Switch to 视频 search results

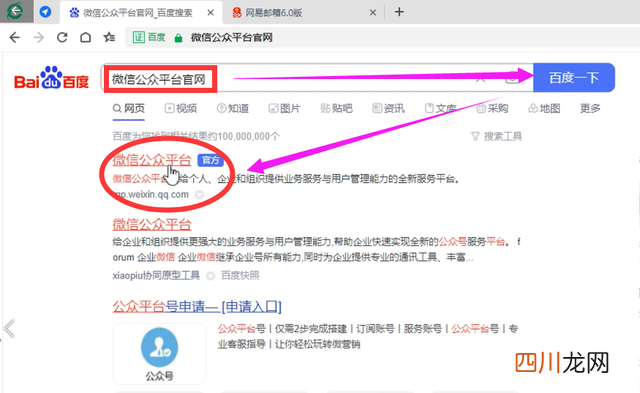181,108
